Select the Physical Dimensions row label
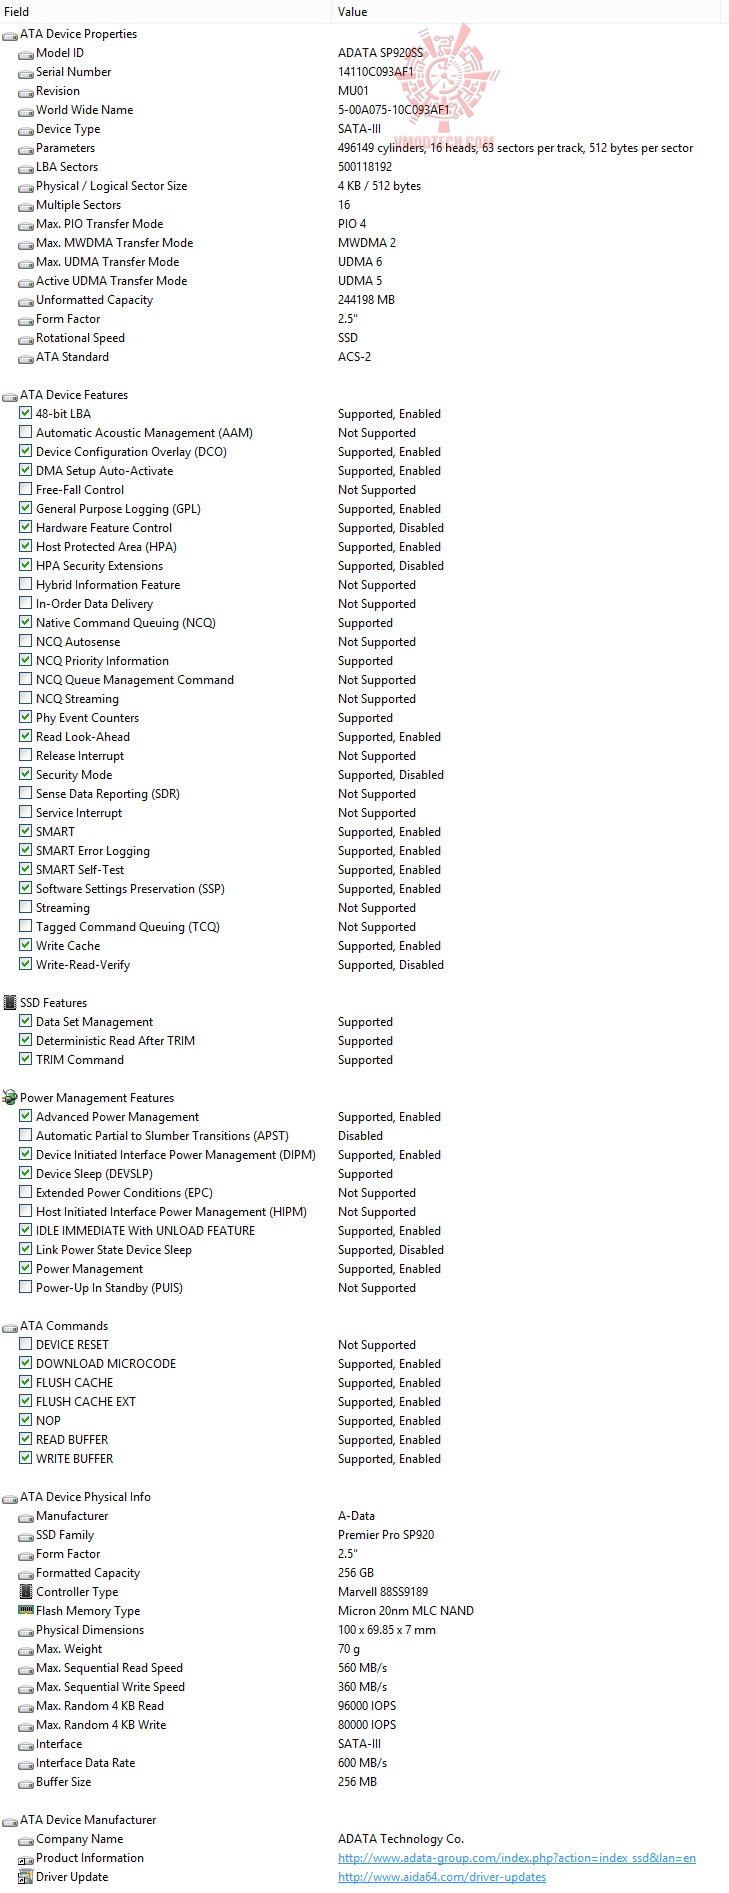 tap(90, 1630)
